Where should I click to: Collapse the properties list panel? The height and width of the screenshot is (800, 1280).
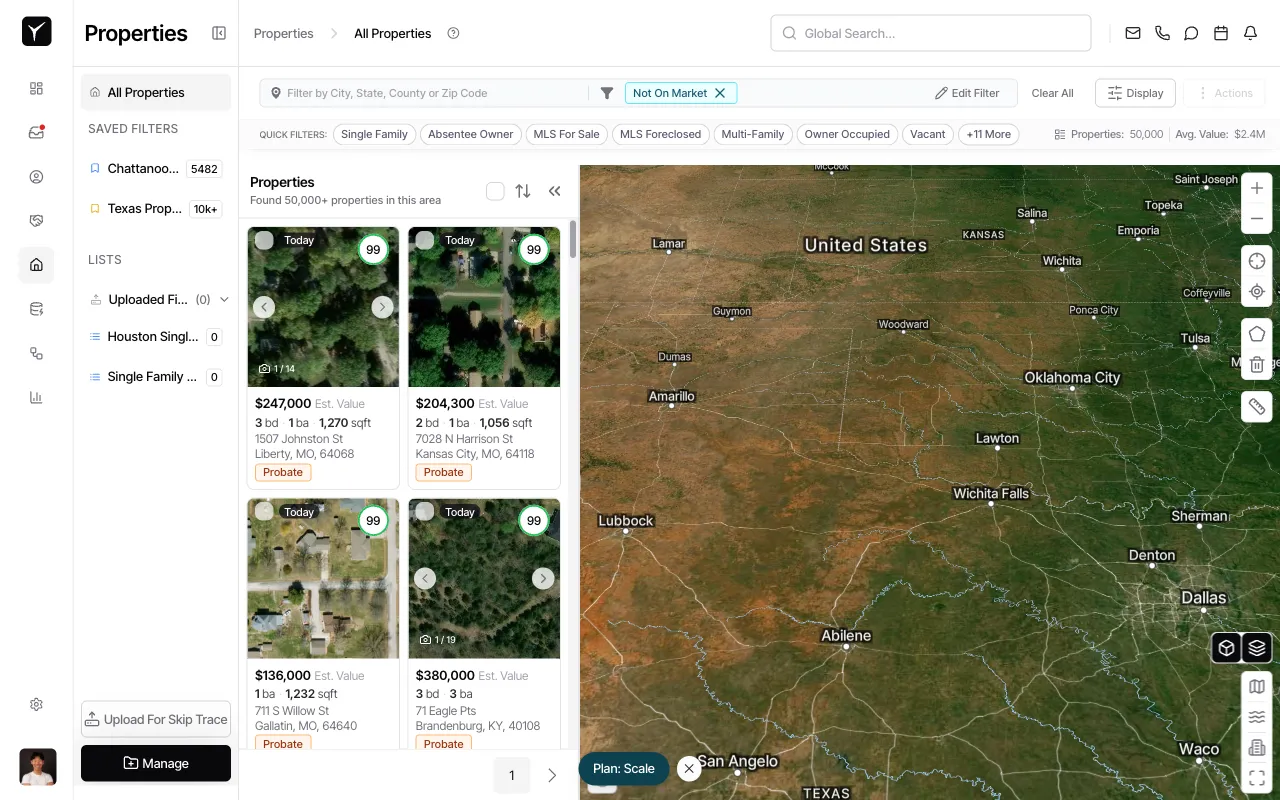click(x=554, y=191)
